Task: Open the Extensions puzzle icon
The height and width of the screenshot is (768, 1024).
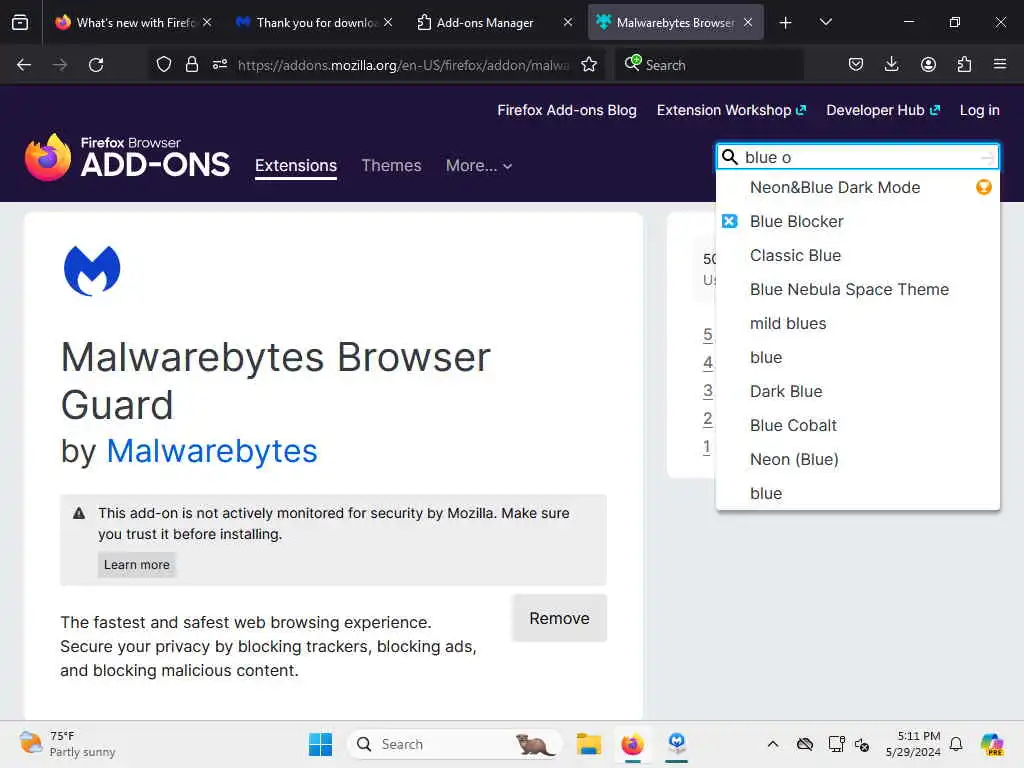Action: coord(964,64)
